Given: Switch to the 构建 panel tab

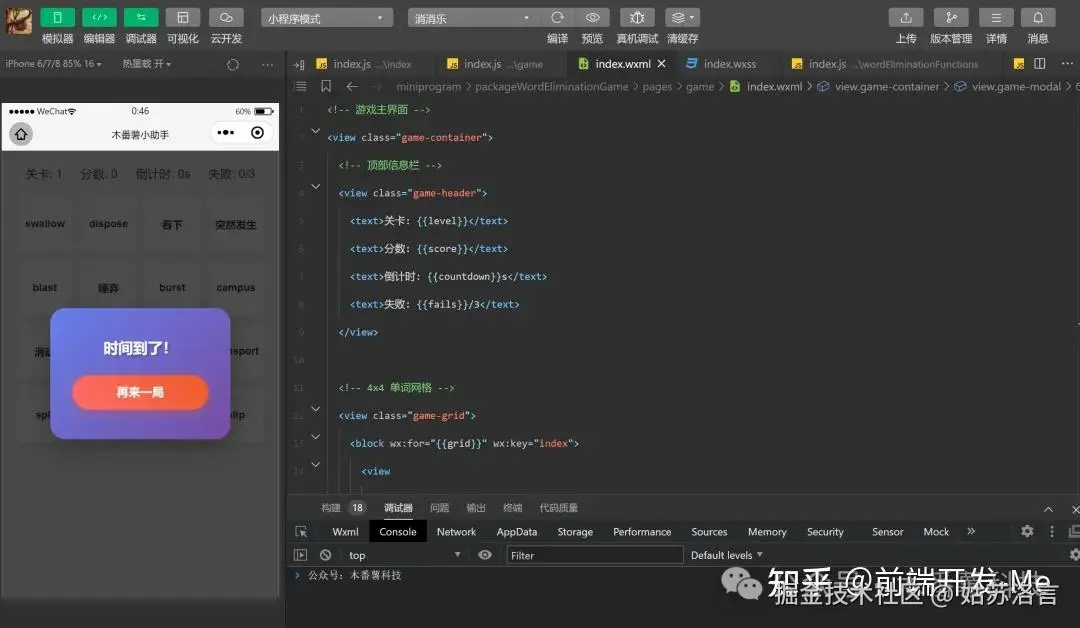Looking at the screenshot, I should coord(331,507).
